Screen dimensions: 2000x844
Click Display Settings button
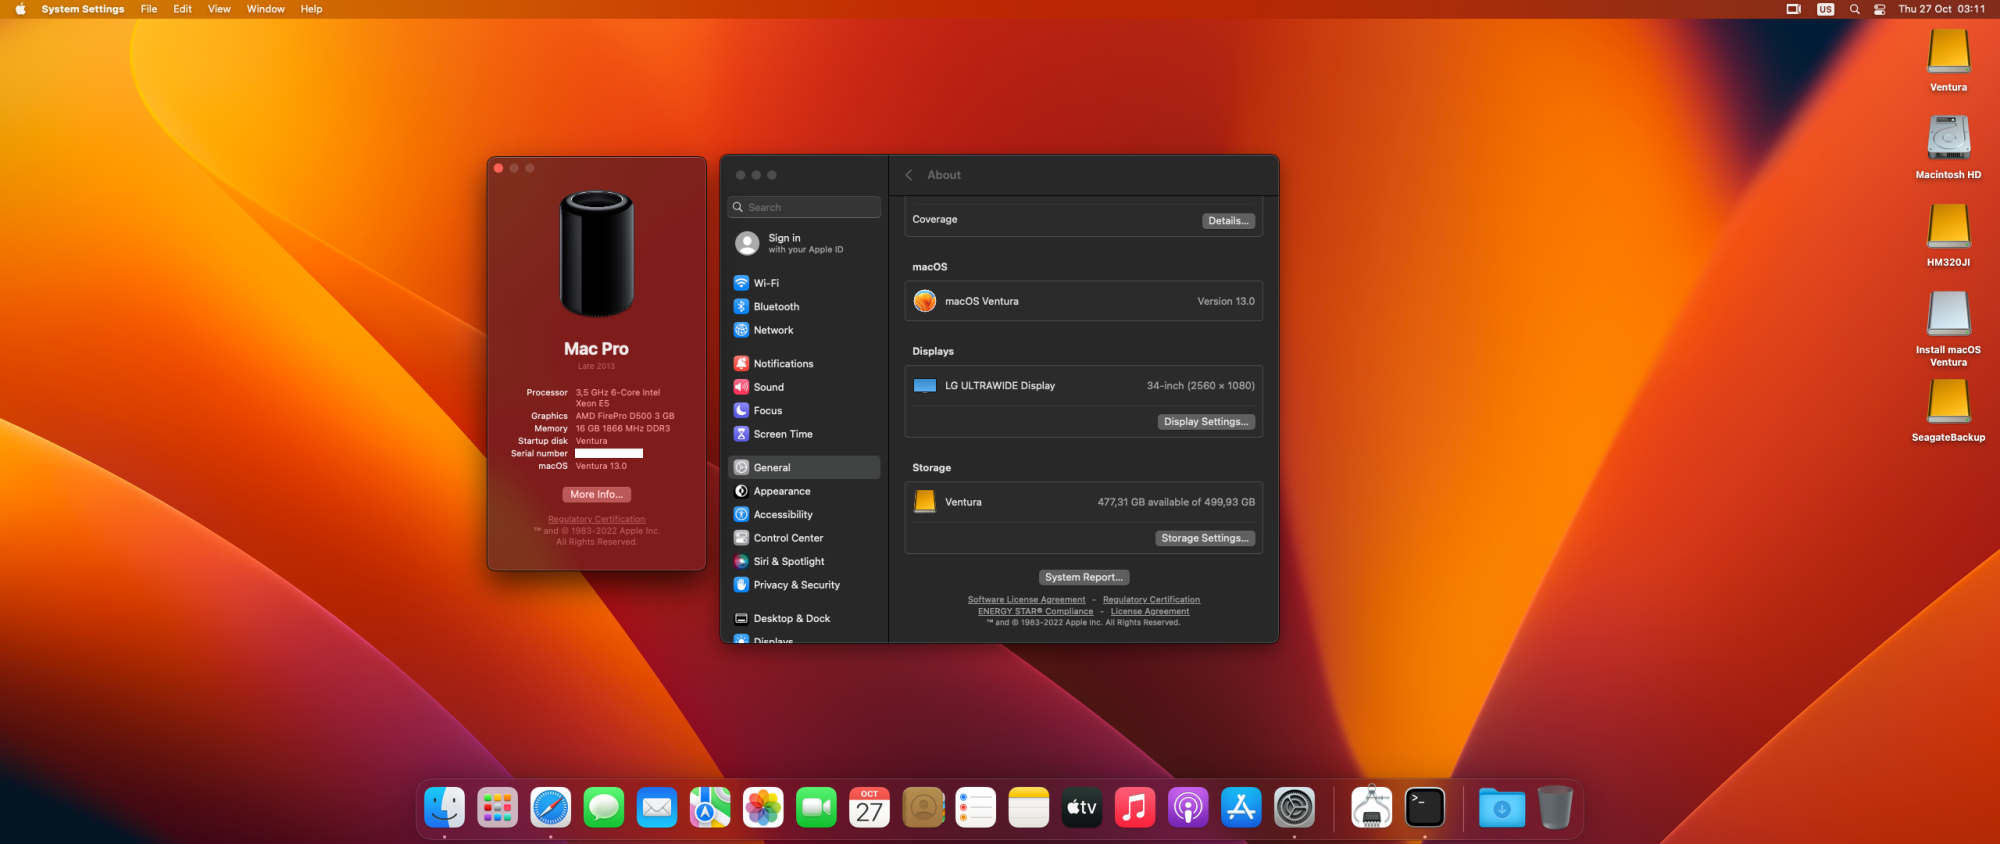(1206, 422)
